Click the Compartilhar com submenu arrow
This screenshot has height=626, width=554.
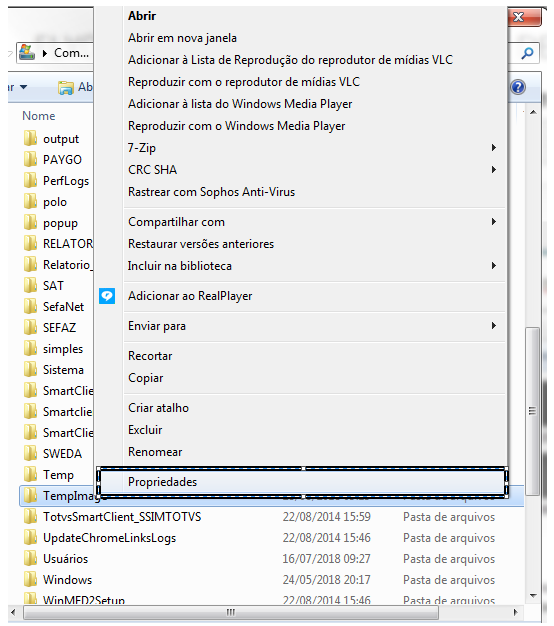coord(494,222)
